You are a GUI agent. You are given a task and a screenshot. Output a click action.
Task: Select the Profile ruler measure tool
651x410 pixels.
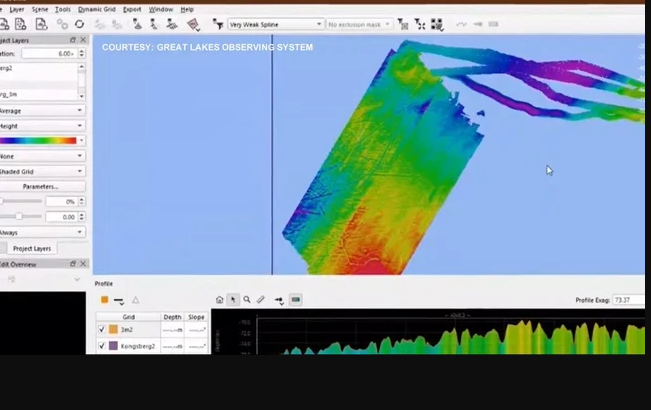click(261, 300)
